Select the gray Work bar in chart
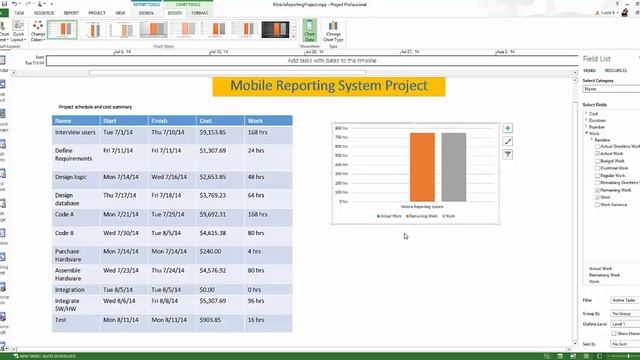Image resolution: width=640 pixels, height=360 pixels. 453,167
